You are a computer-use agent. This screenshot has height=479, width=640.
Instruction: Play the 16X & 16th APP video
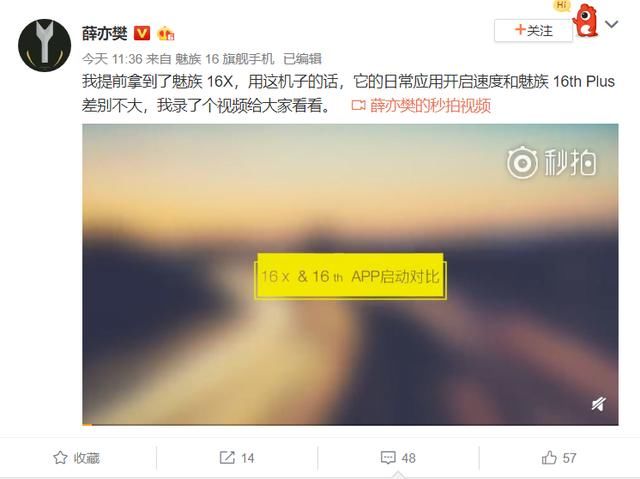point(350,274)
